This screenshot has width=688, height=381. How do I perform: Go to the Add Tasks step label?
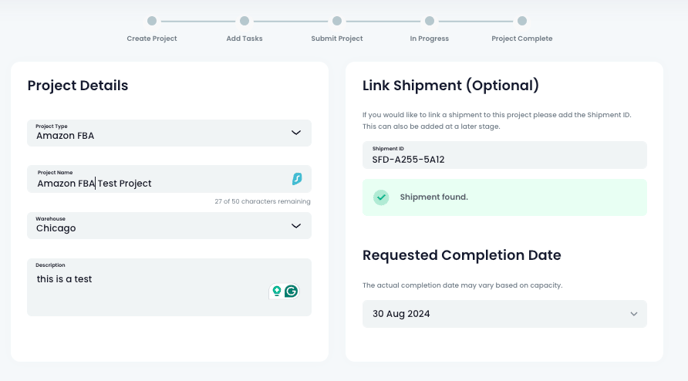tap(244, 39)
